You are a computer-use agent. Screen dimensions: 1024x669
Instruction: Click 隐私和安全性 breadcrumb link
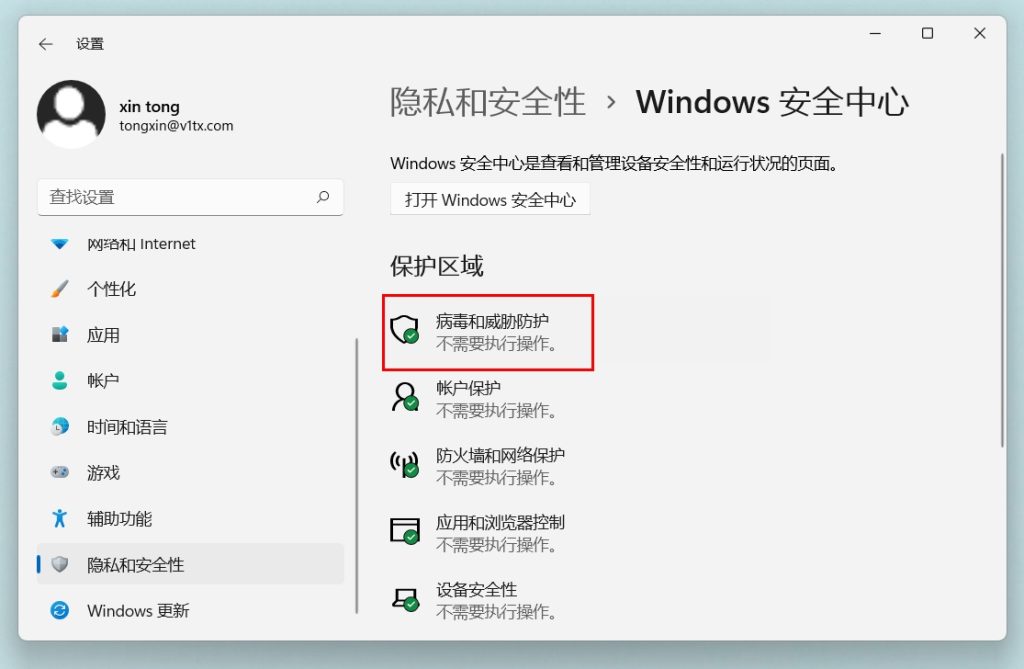point(488,103)
